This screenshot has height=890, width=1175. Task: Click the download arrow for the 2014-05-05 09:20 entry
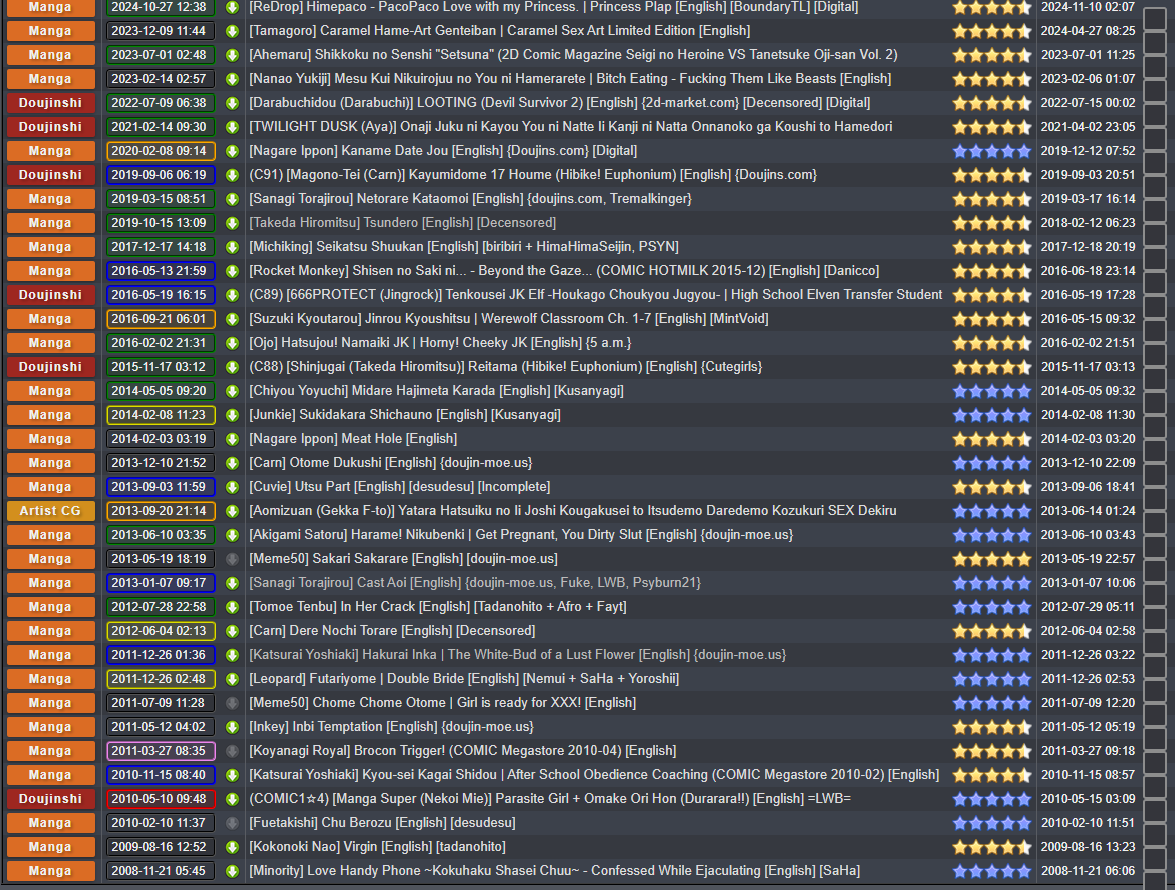[x=232, y=391]
